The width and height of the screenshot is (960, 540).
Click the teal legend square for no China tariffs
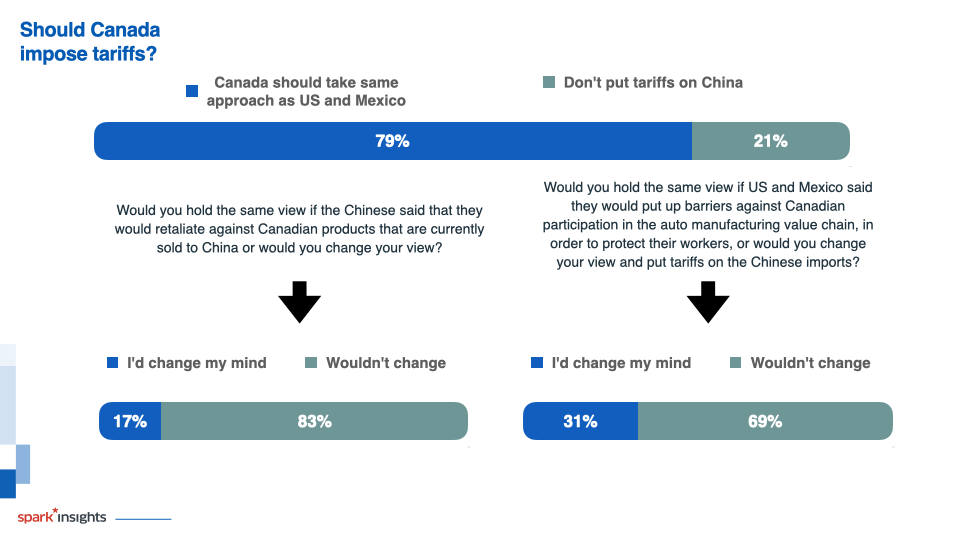click(549, 82)
